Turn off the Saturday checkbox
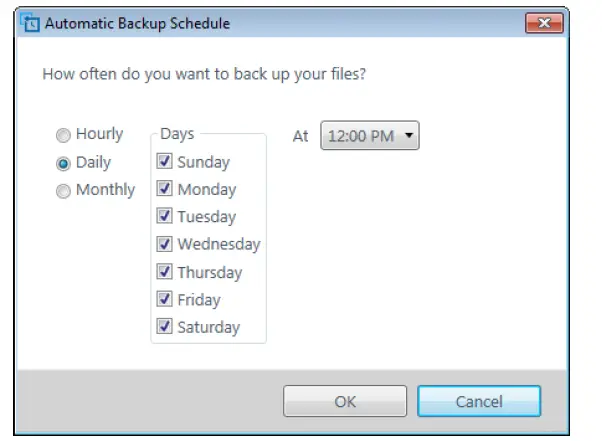Viewport: 602px width, 441px height. tap(165, 327)
